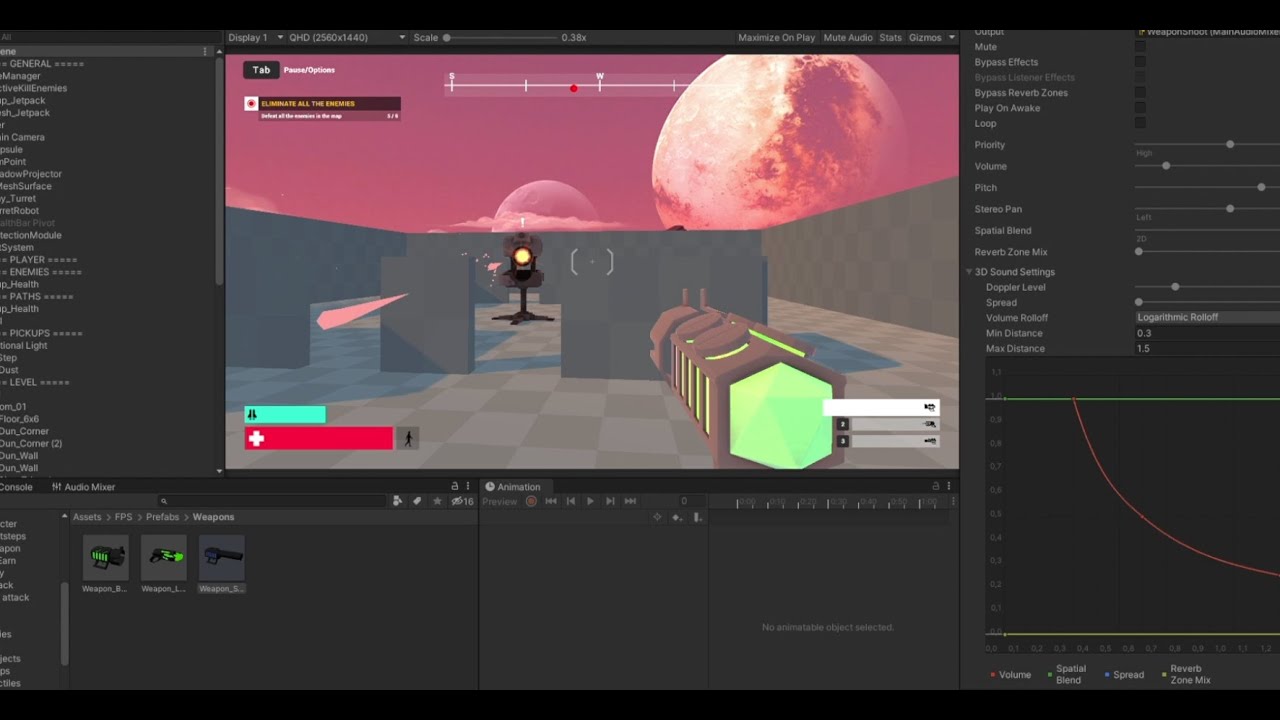The width and height of the screenshot is (1280, 720).
Task: Enable the Loop checkbox
Action: click(x=1140, y=123)
